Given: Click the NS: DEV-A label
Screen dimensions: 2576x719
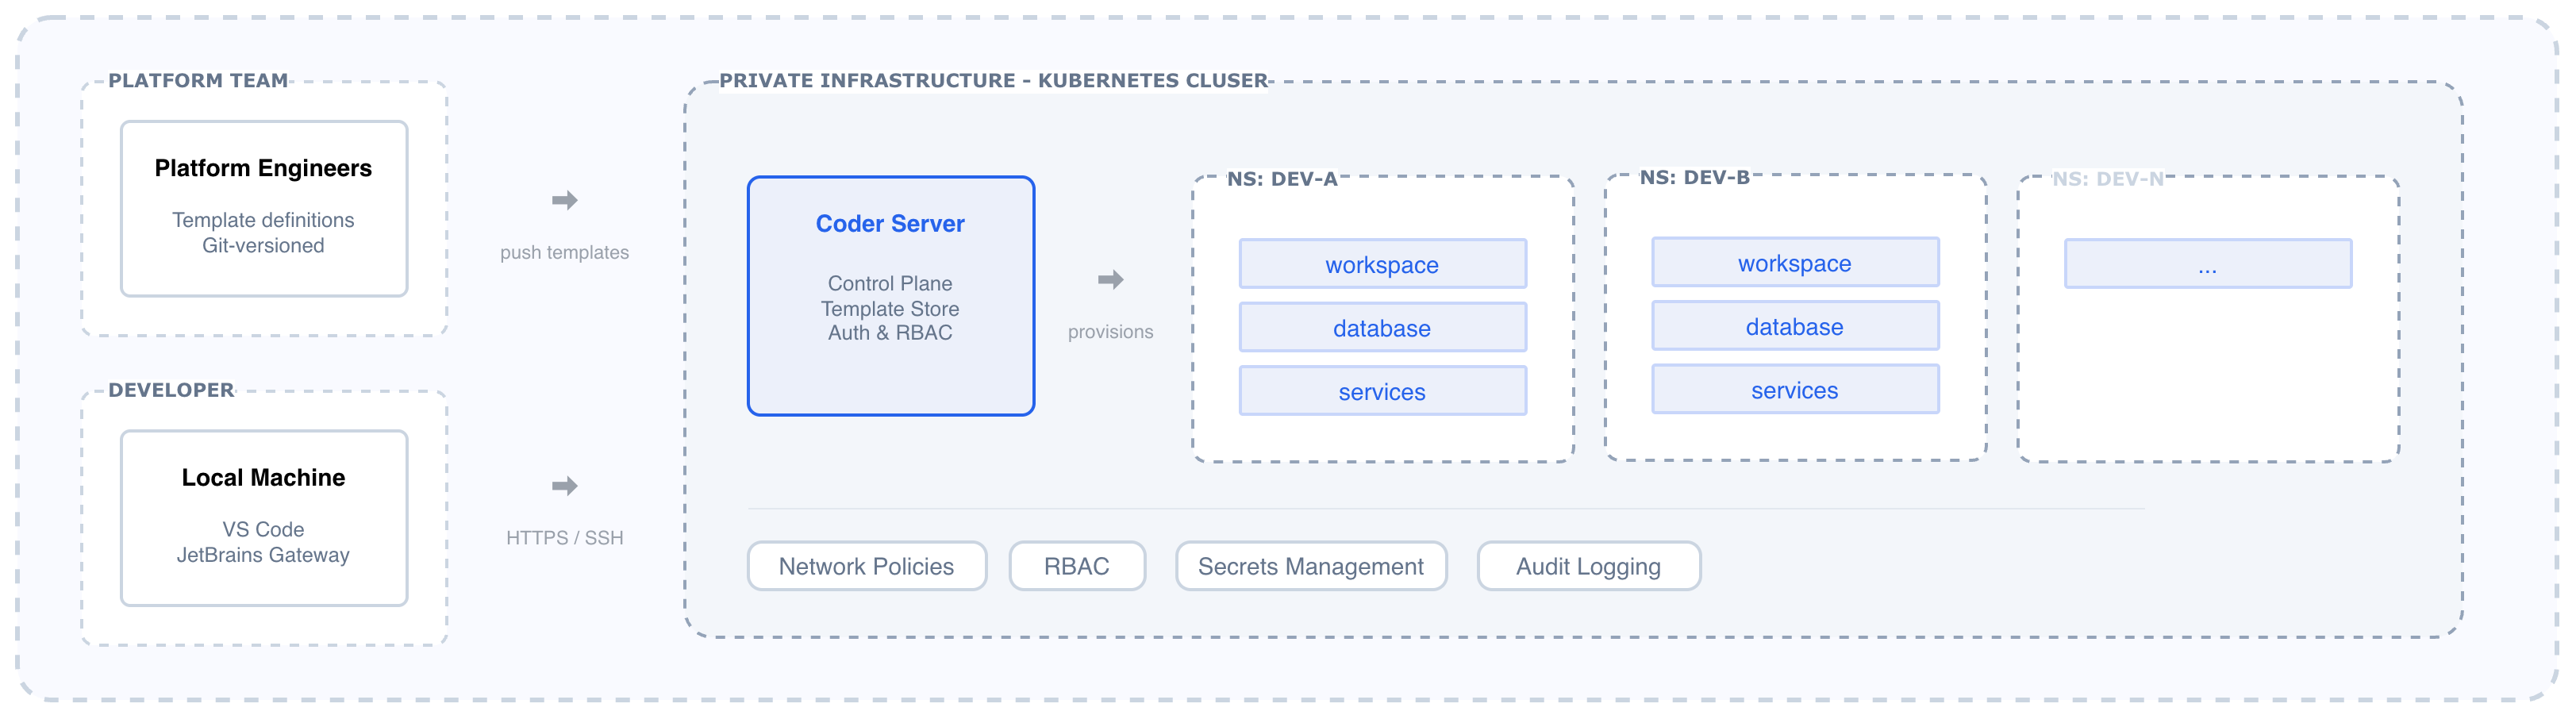Looking at the screenshot, I should click(1282, 179).
